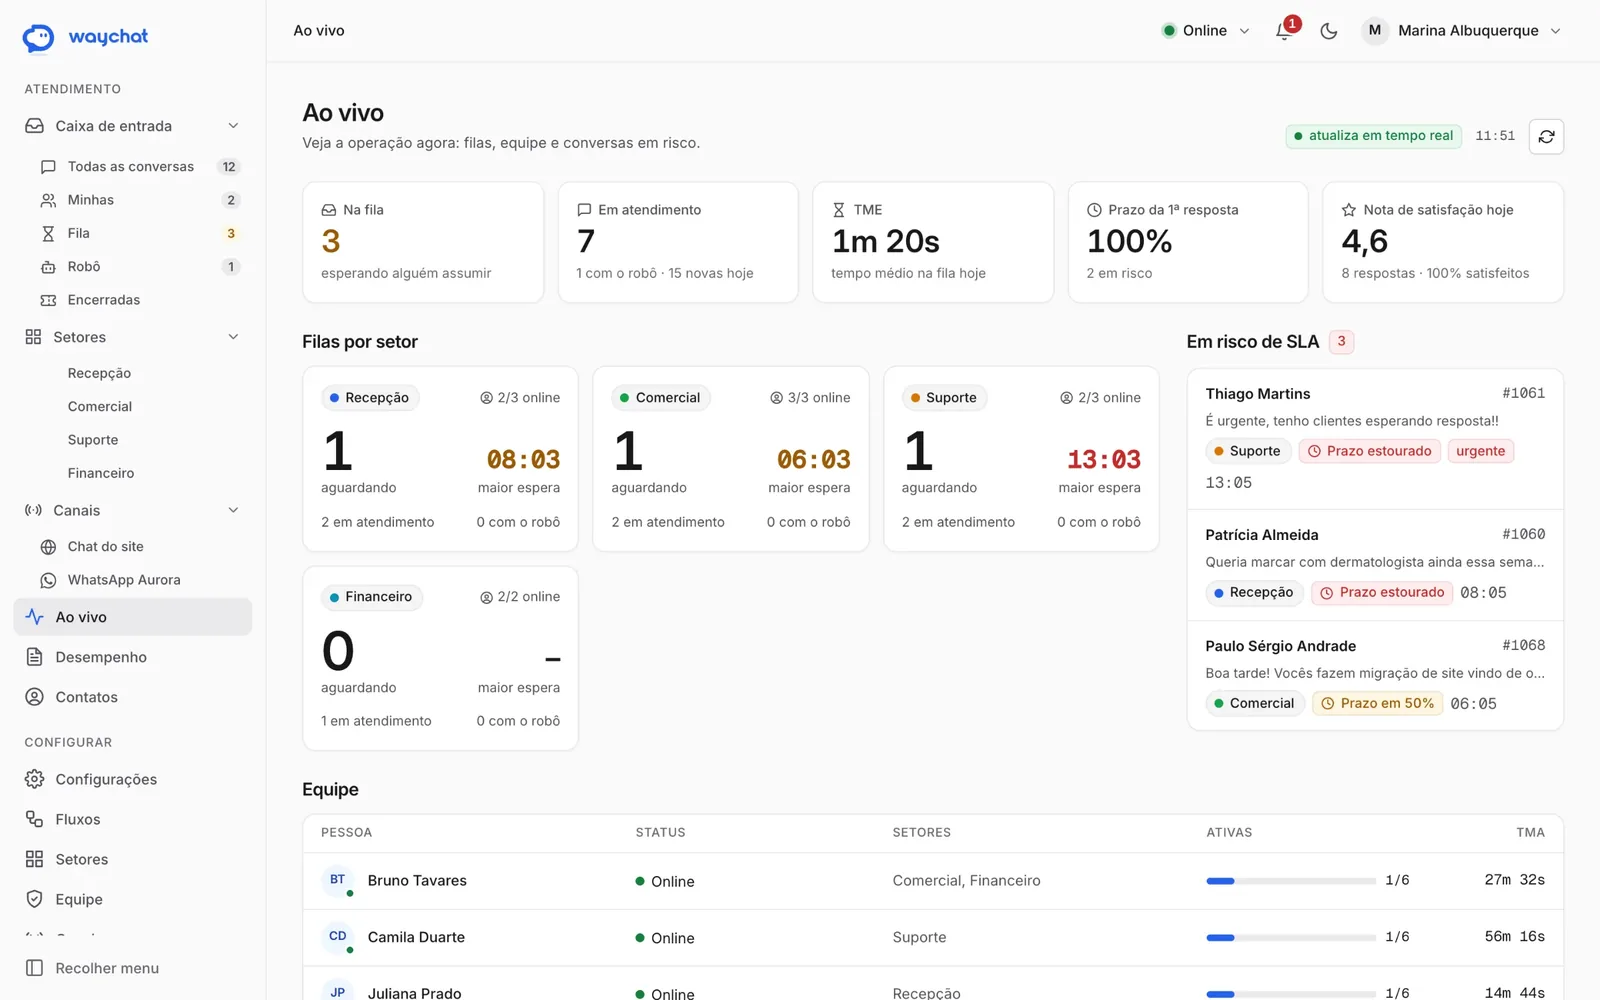Open the Online status dropdown
The image size is (1600, 1000).
coord(1205,31)
